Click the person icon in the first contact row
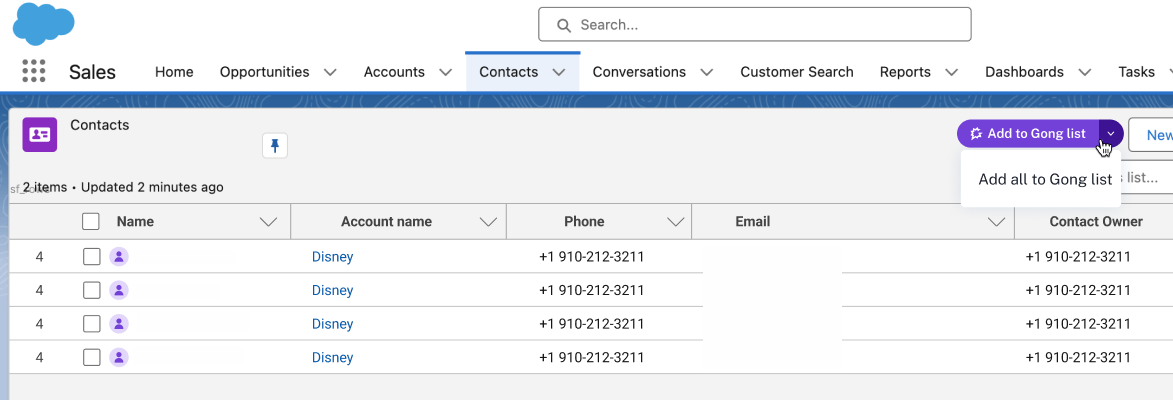This screenshot has height=400, width=1173. (119, 256)
